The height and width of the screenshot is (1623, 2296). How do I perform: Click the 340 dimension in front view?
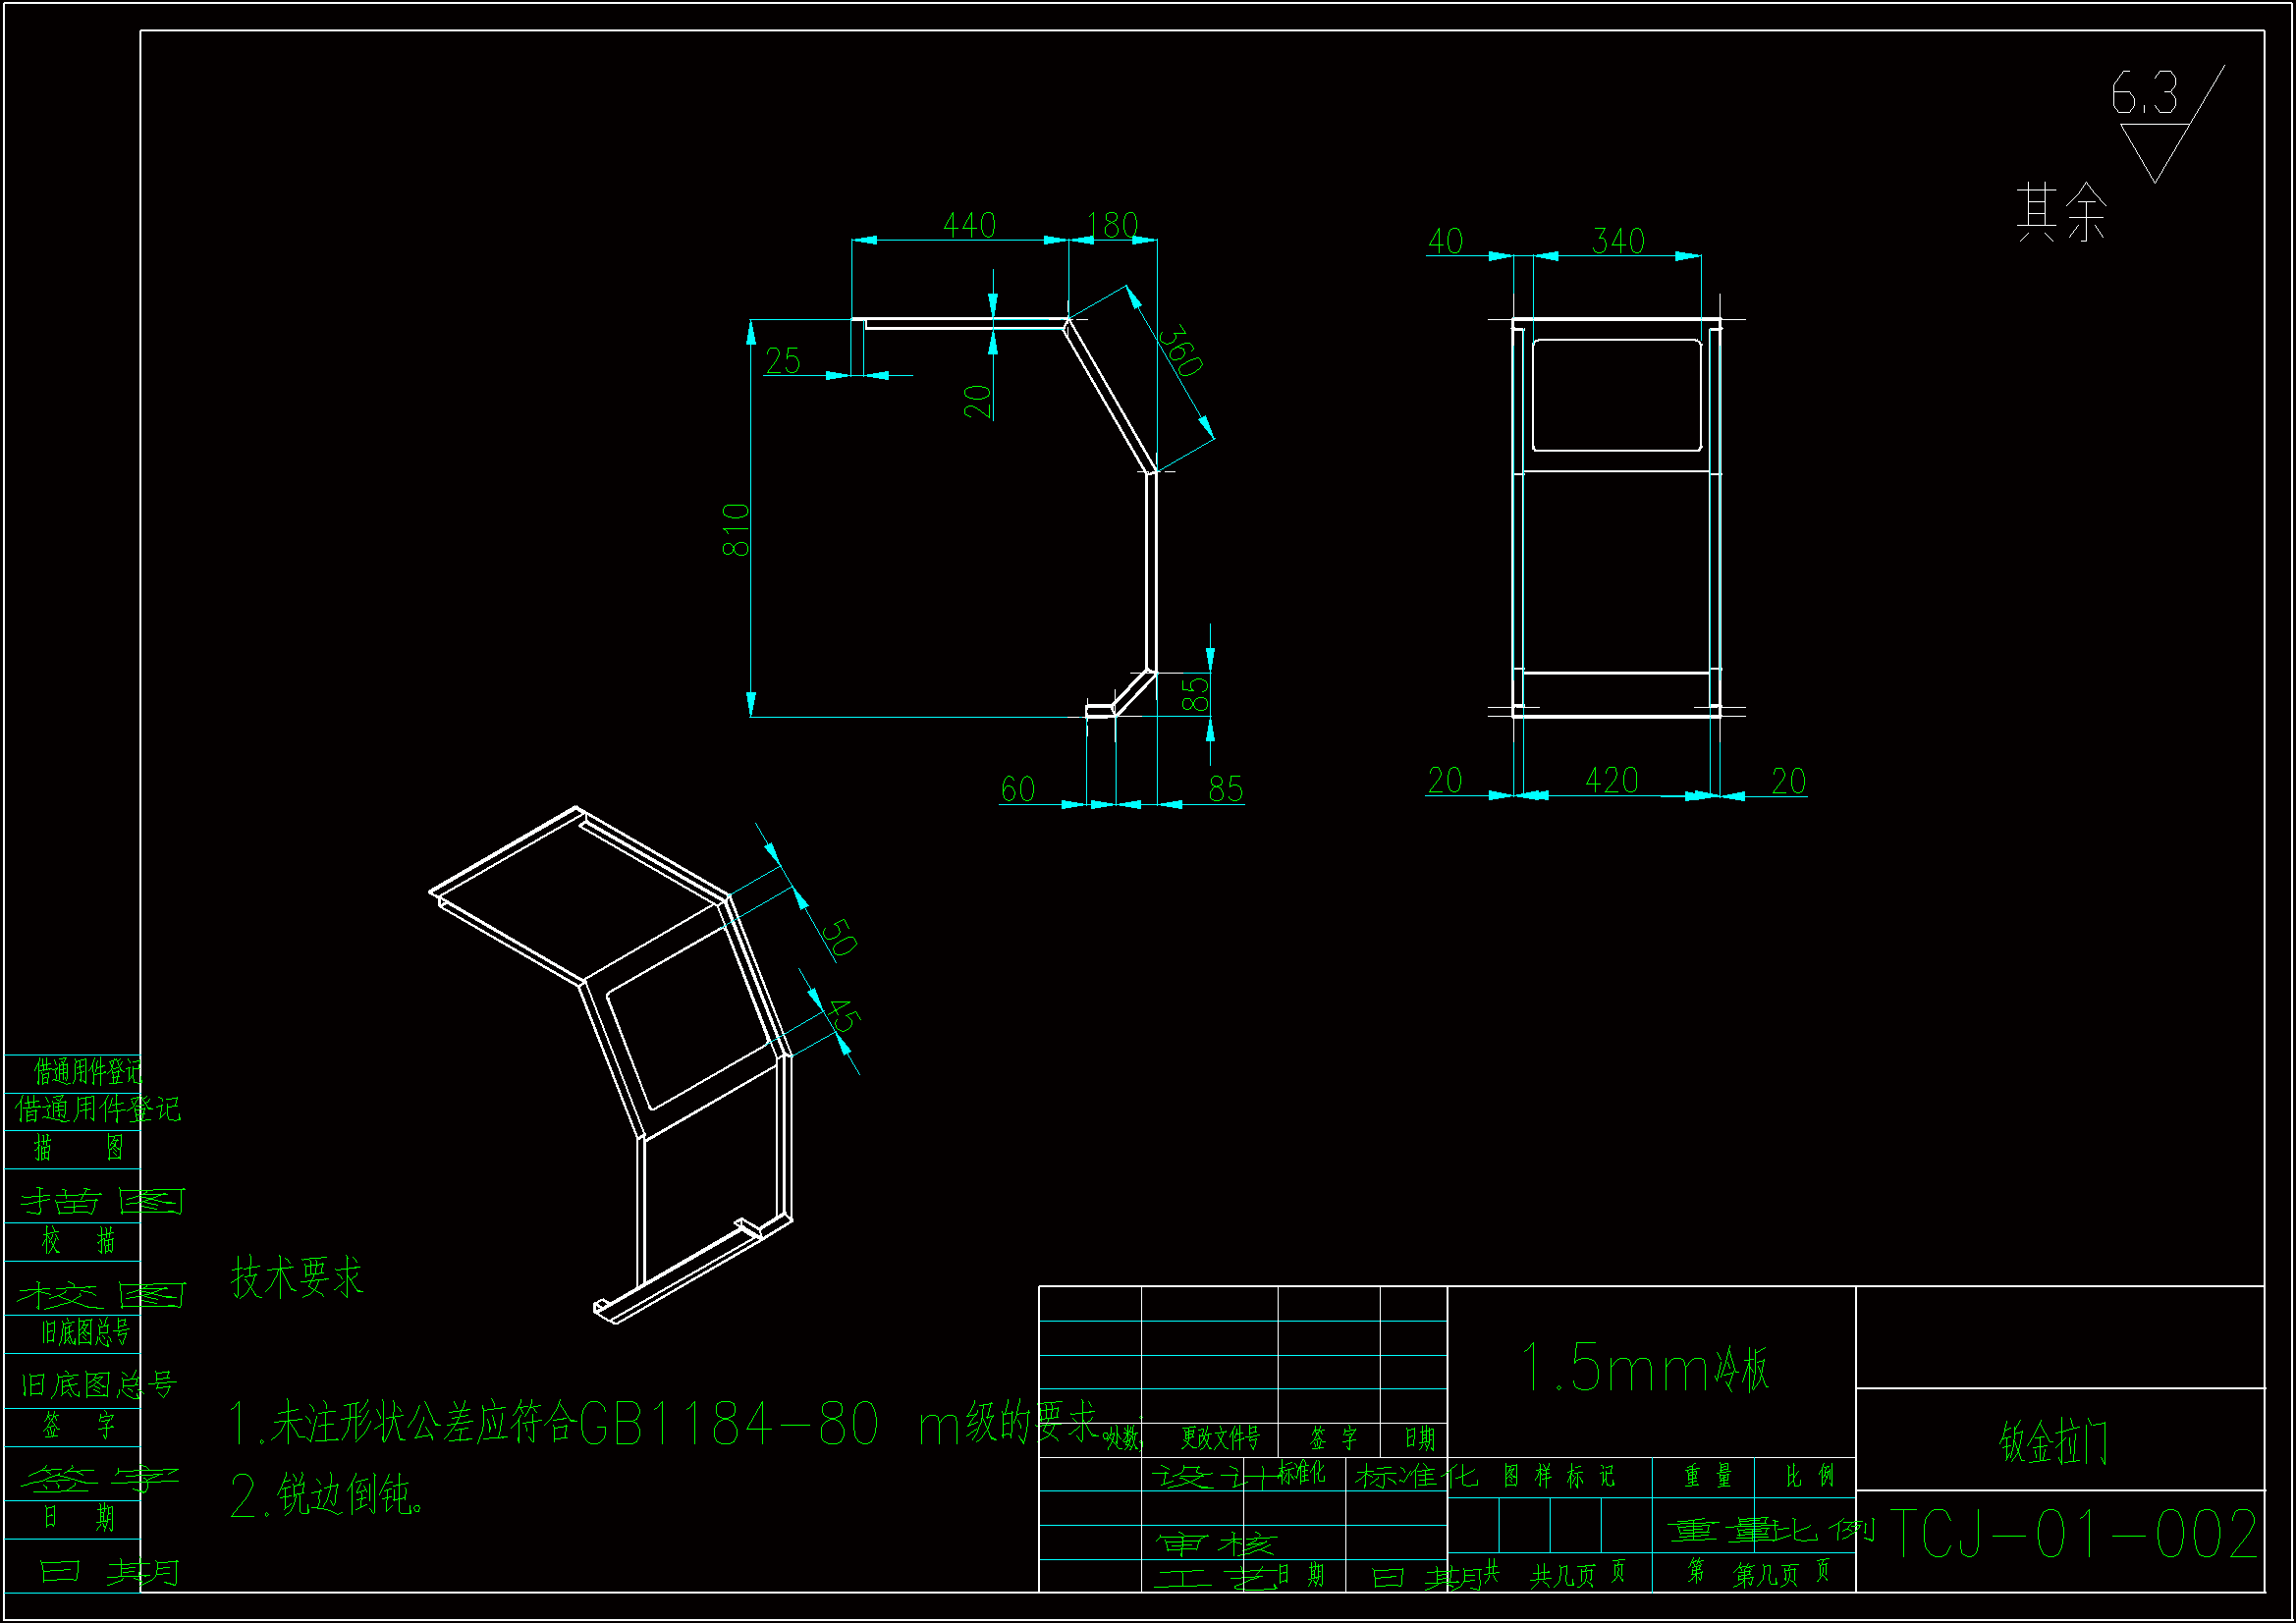[1618, 241]
